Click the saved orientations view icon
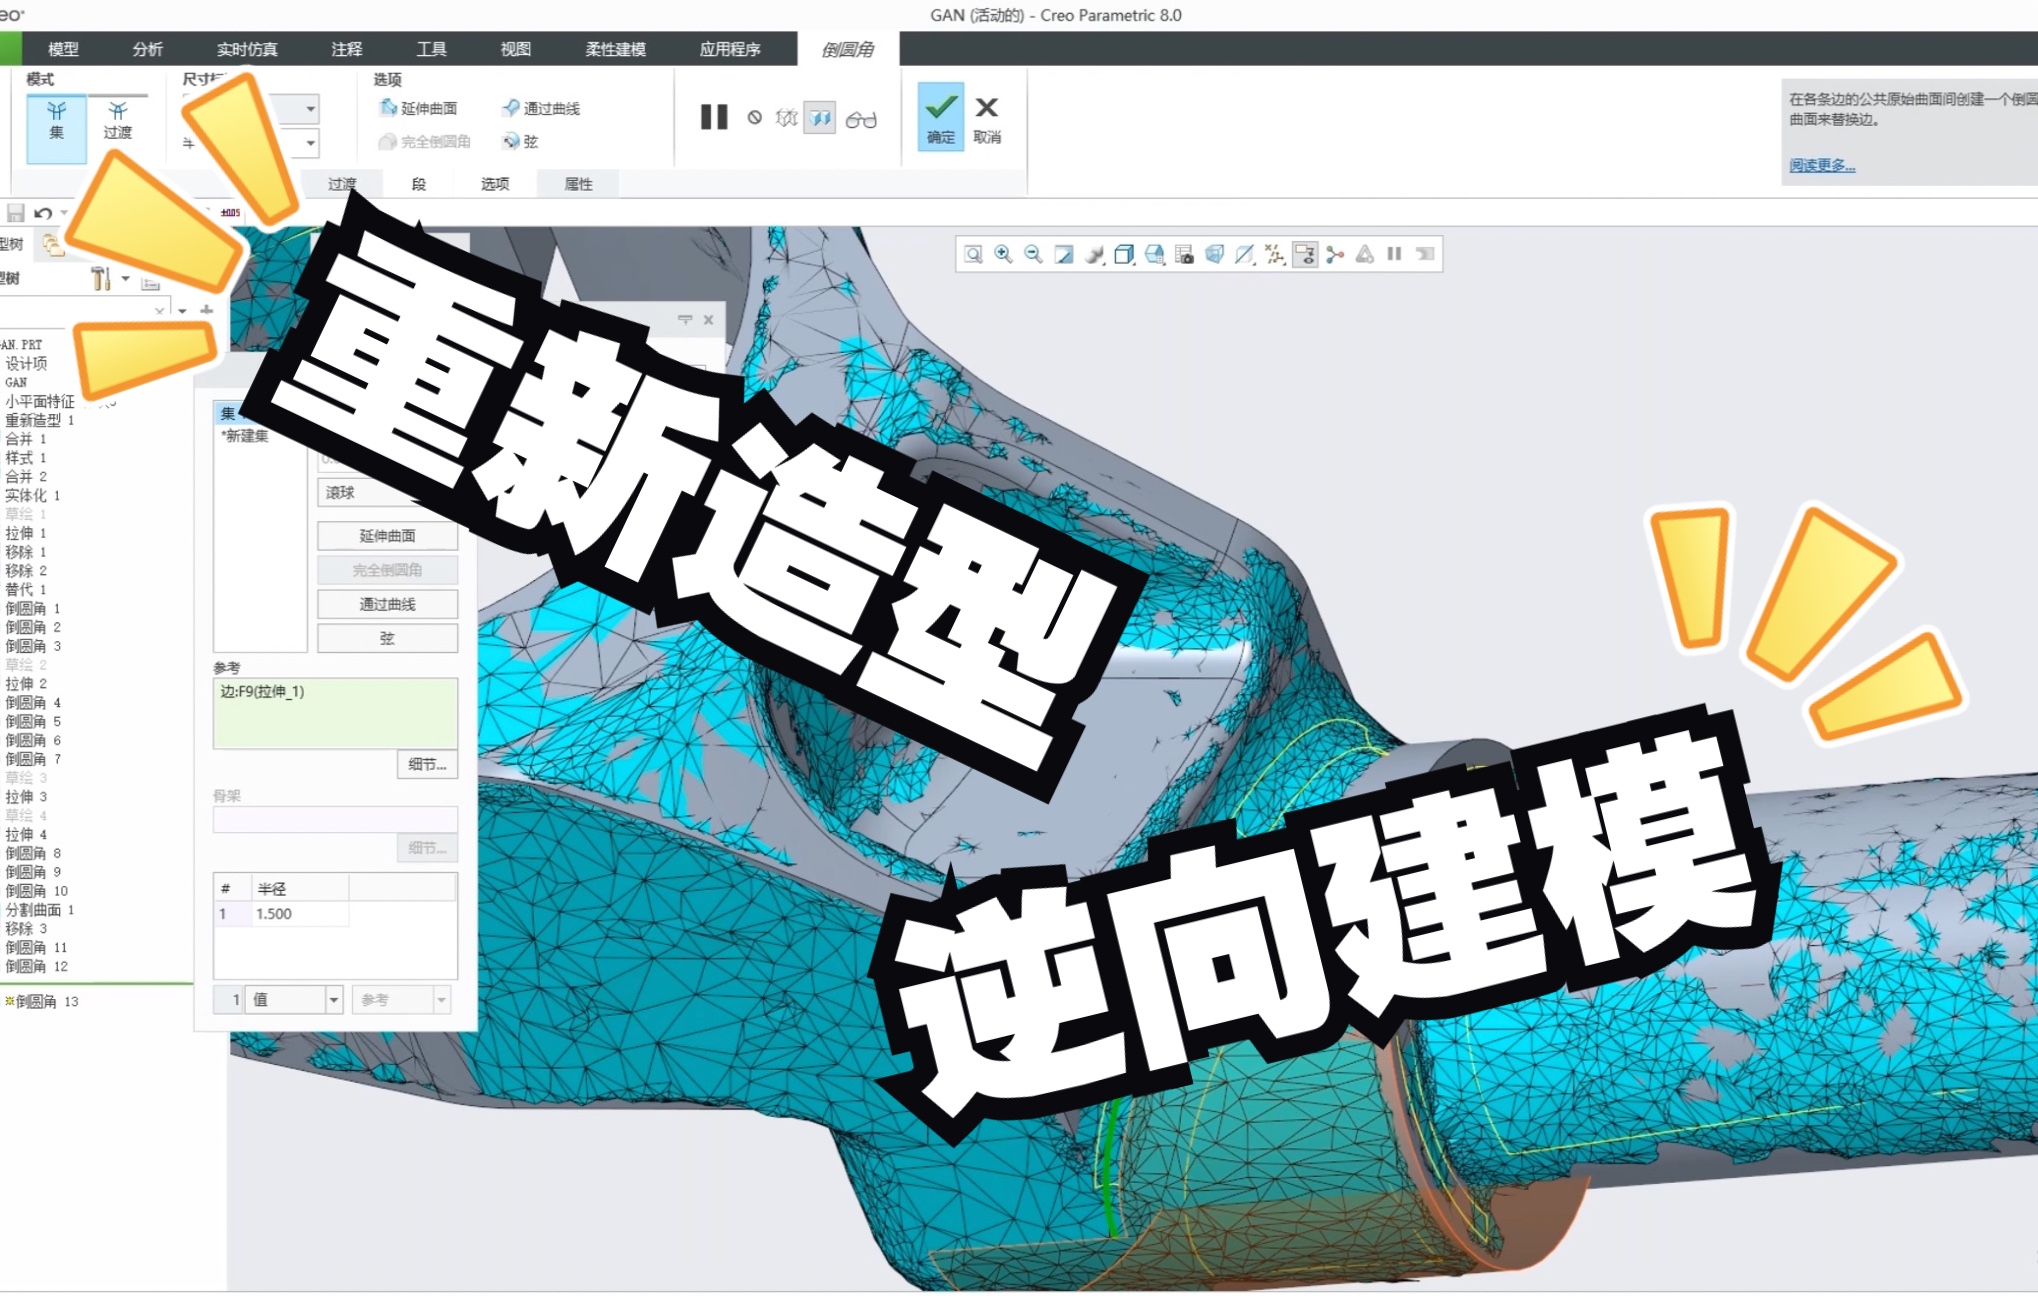The image size is (2038, 1296). pyautogui.click(x=1154, y=254)
